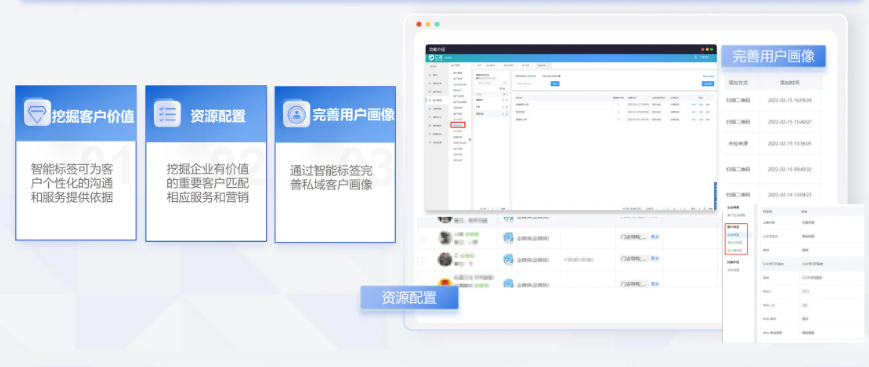Tick the checkbox above the orange-avatar row
The height and width of the screenshot is (367, 869).
tap(423, 260)
